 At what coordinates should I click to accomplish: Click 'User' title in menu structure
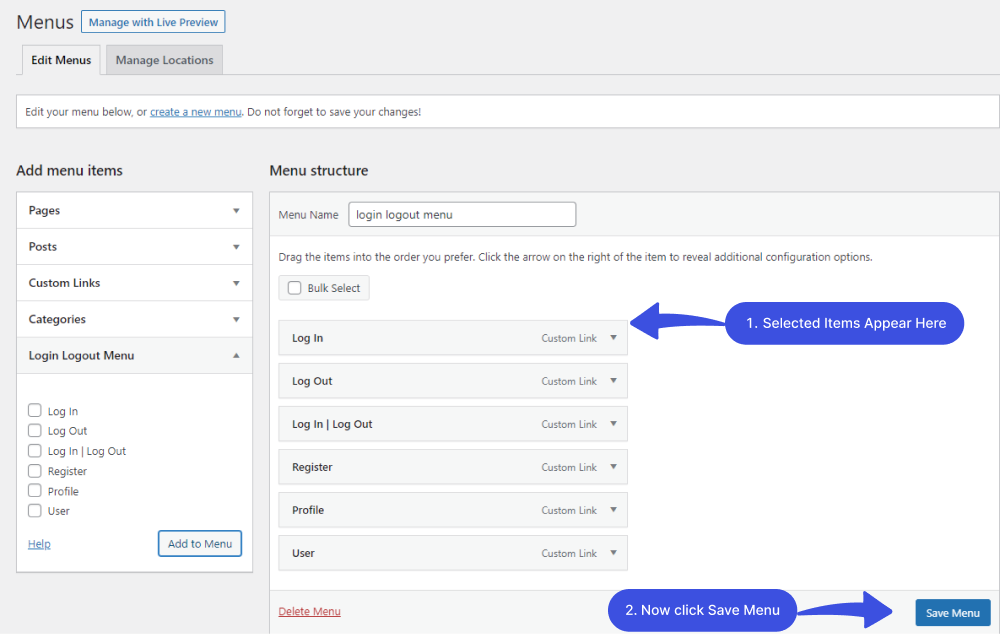pos(303,553)
